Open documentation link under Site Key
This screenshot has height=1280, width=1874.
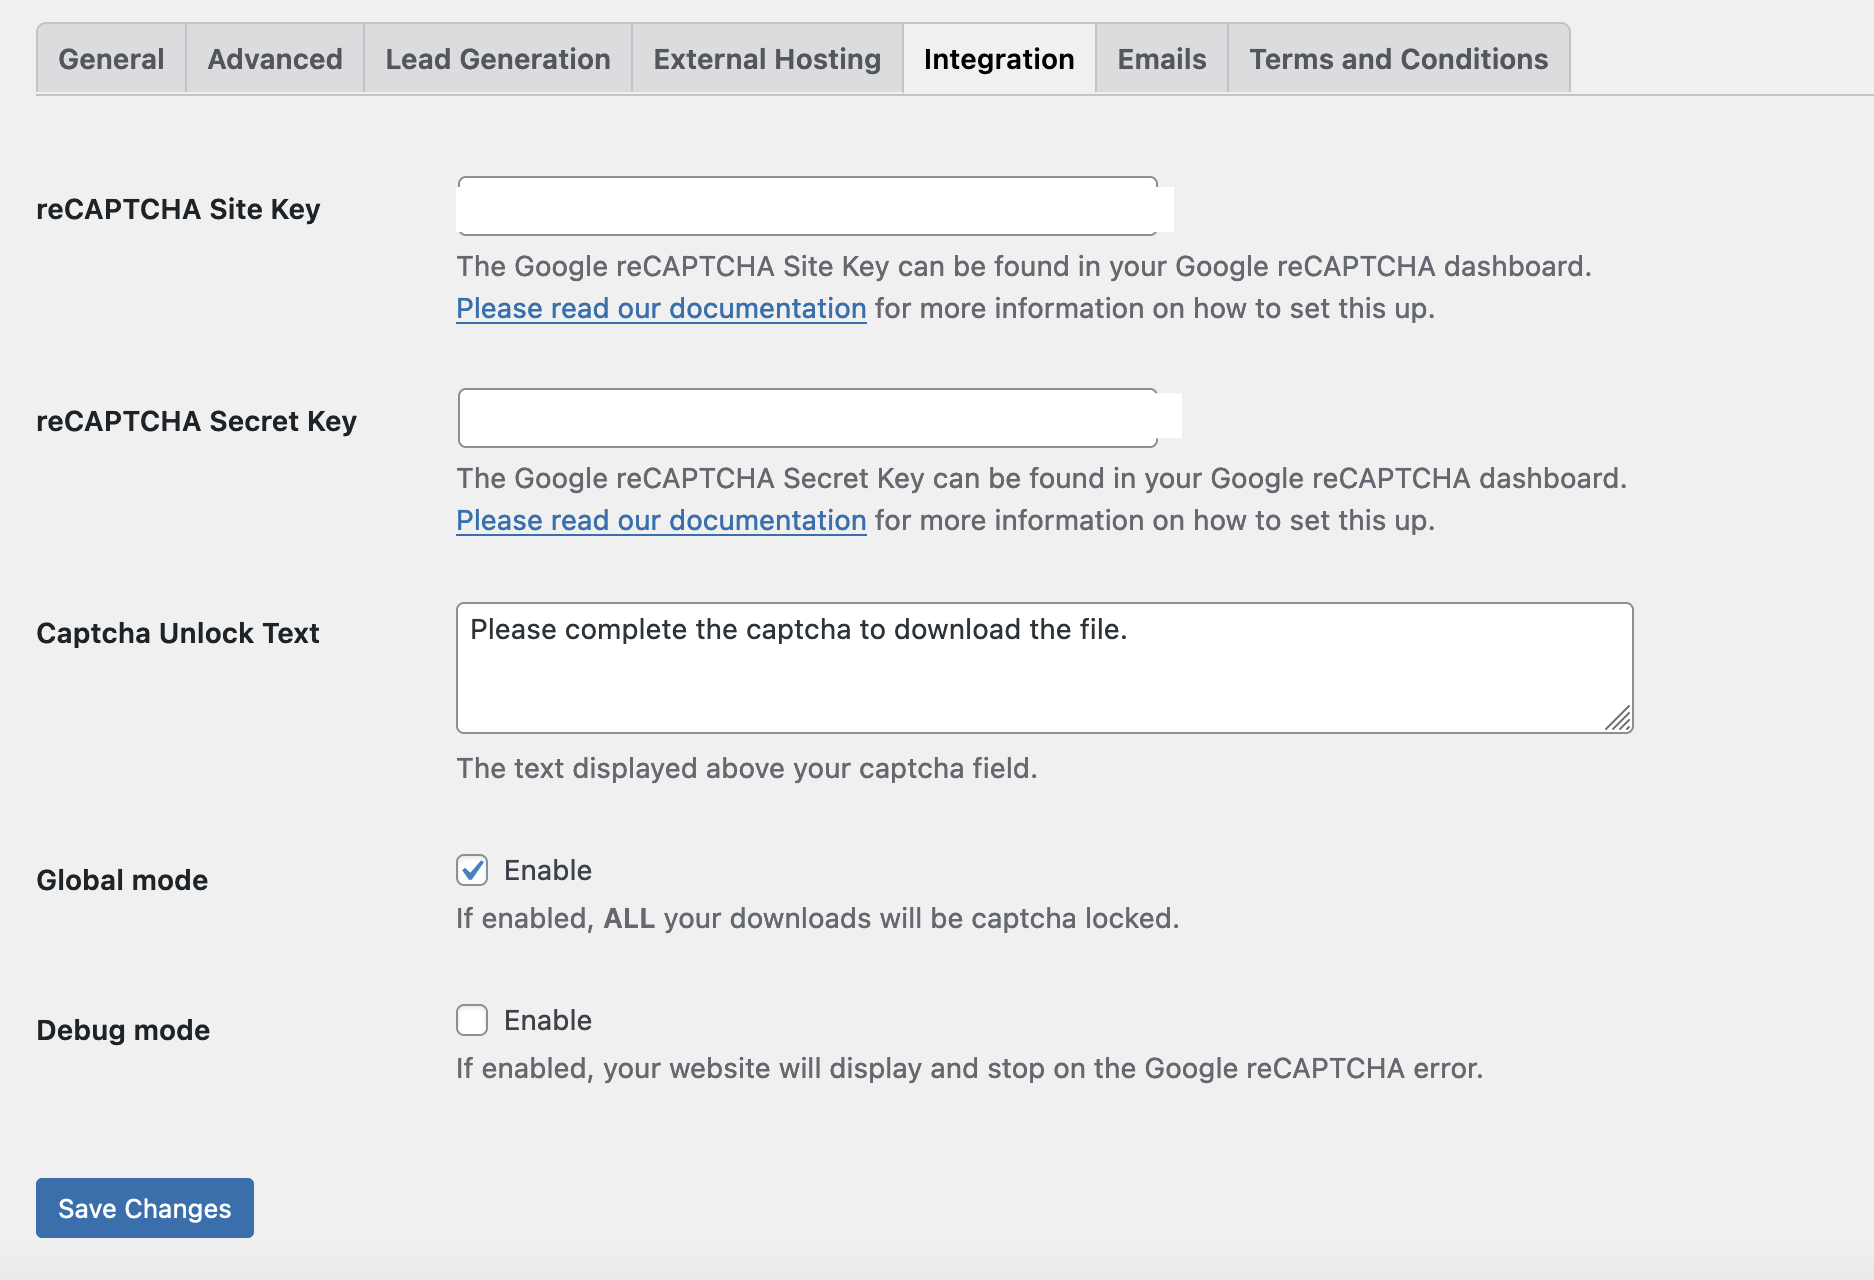pyautogui.click(x=661, y=308)
